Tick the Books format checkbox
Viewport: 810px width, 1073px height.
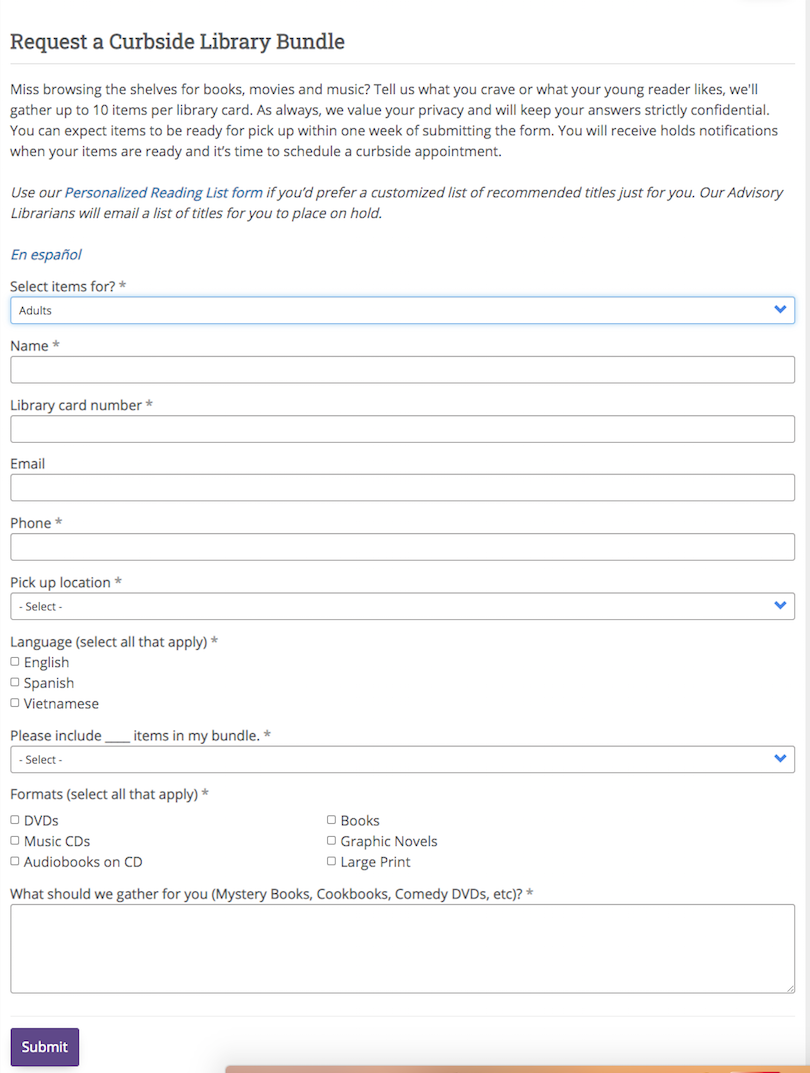pos(331,820)
